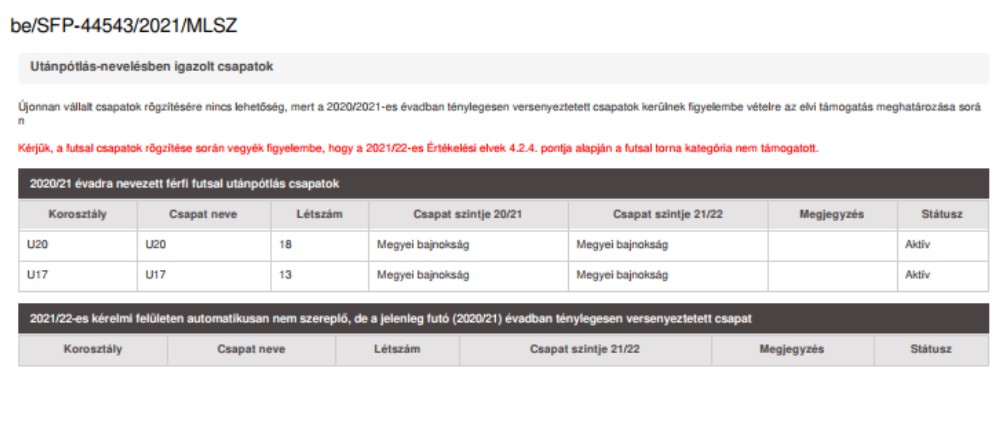Click the headcount value 13

tap(285, 276)
